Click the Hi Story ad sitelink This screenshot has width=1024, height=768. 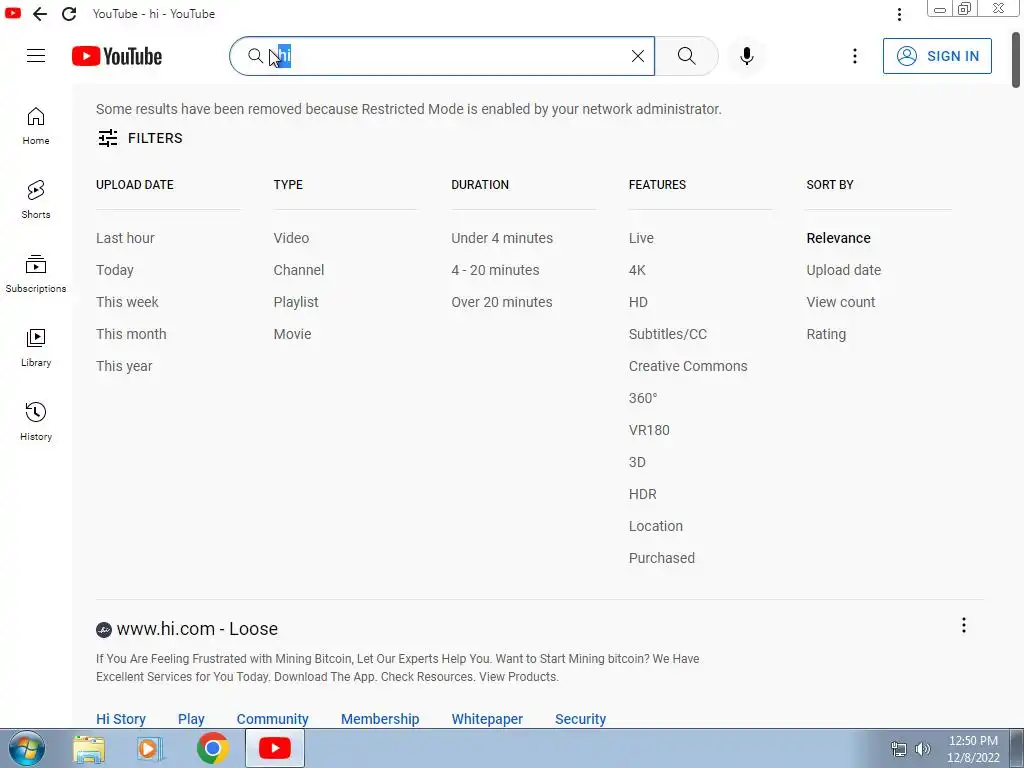coord(121,719)
